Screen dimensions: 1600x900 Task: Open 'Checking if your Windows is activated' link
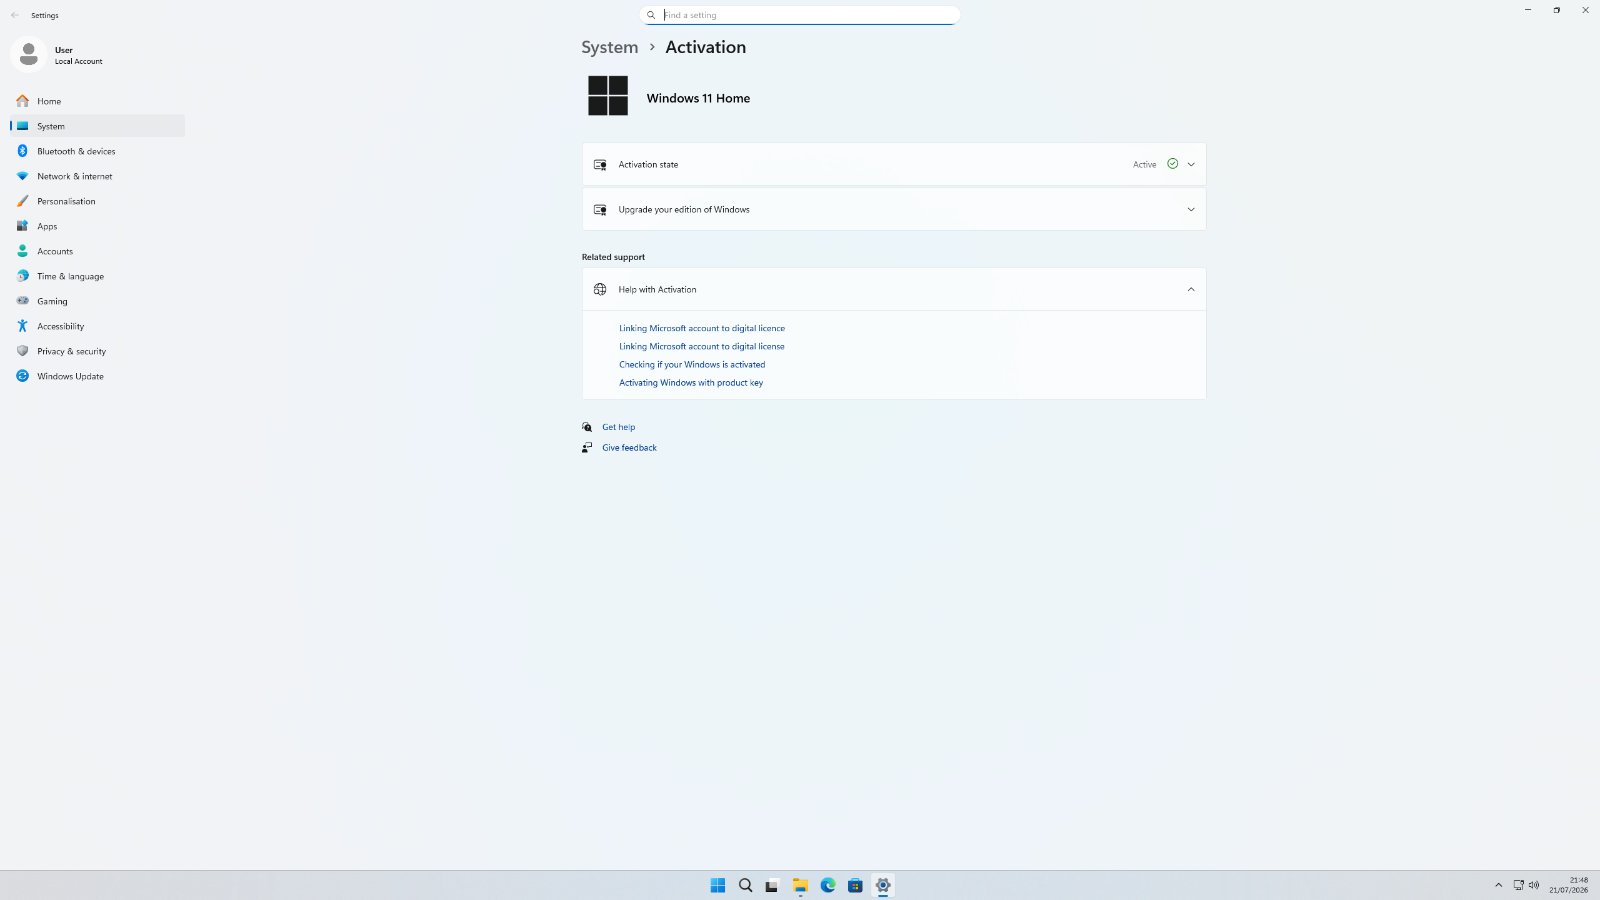(x=692, y=364)
